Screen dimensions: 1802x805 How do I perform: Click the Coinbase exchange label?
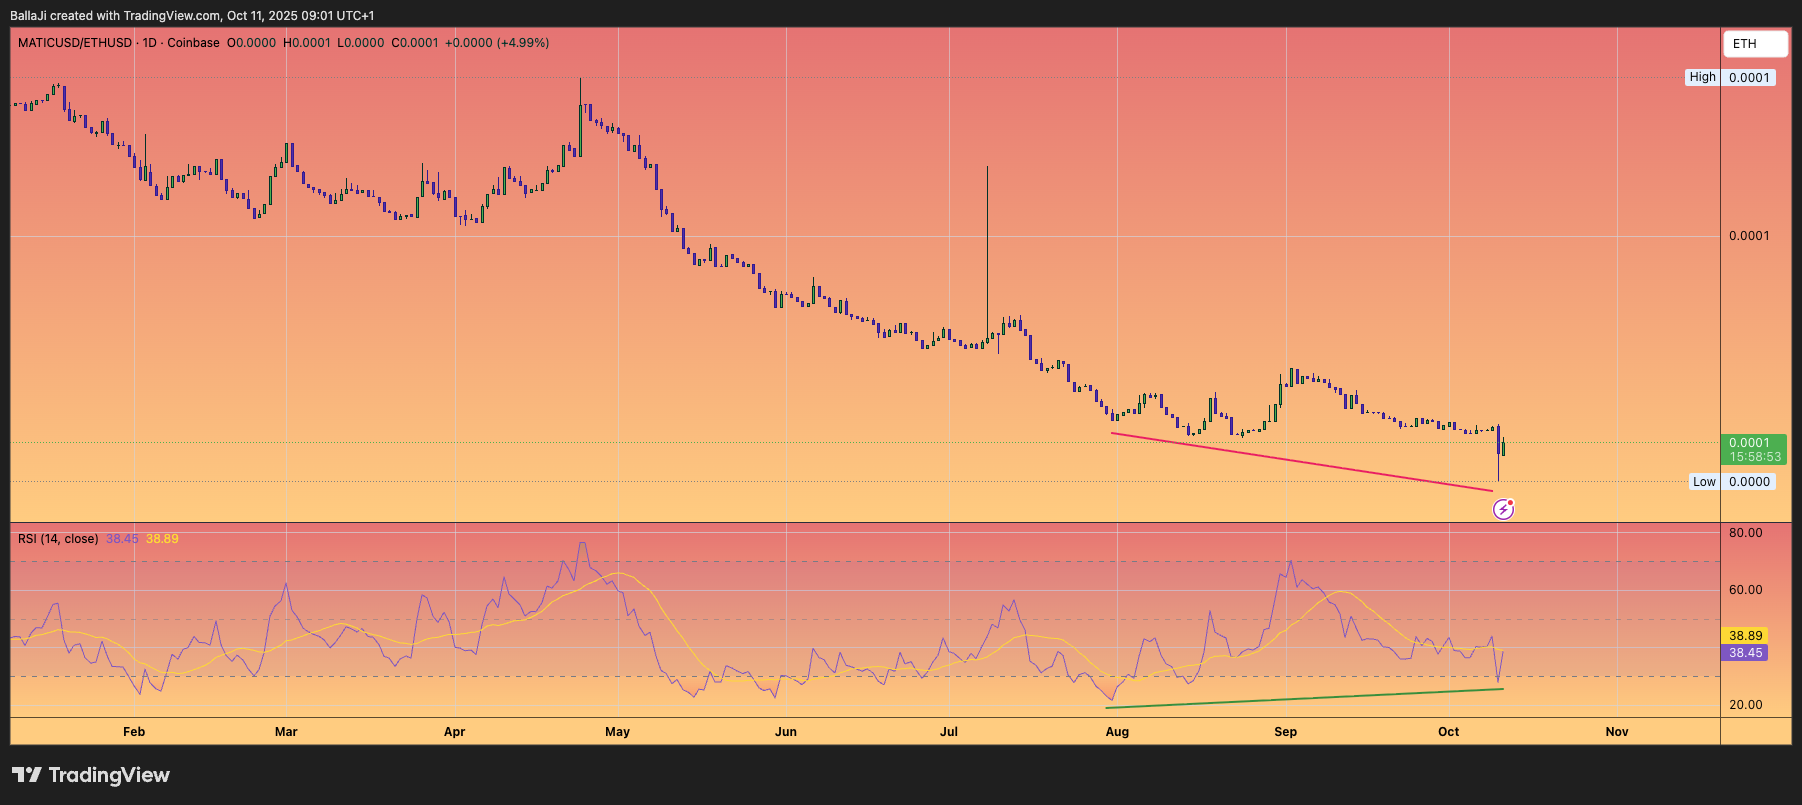pos(193,43)
